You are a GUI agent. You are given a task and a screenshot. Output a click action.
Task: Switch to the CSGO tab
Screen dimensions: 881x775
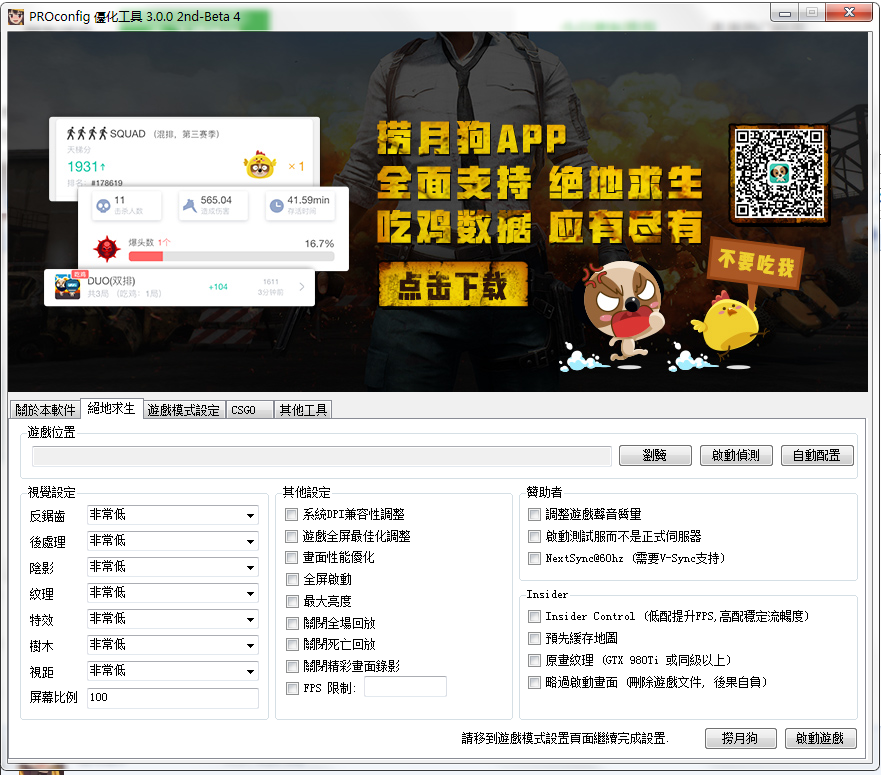point(249,410)
